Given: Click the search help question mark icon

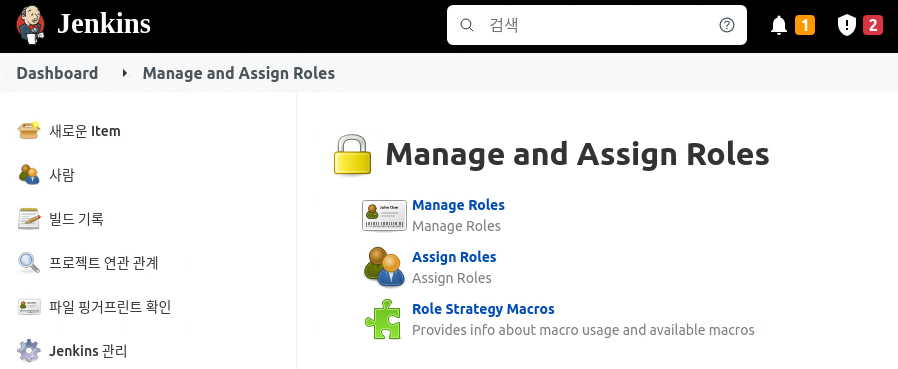Looking at the screenshot, I should tap(727, 25).
